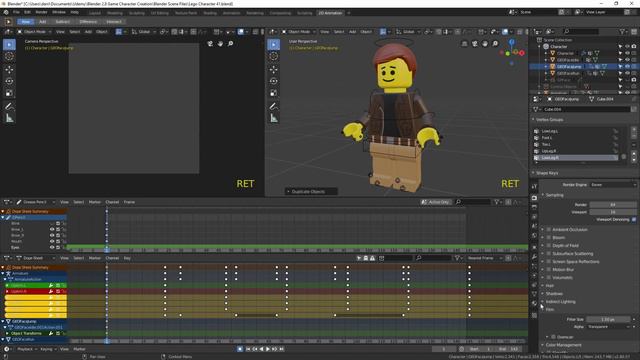Viewport: 640px width, 360px height.
Task: Adjust the Viewport samples field
Action: (613, 212)
